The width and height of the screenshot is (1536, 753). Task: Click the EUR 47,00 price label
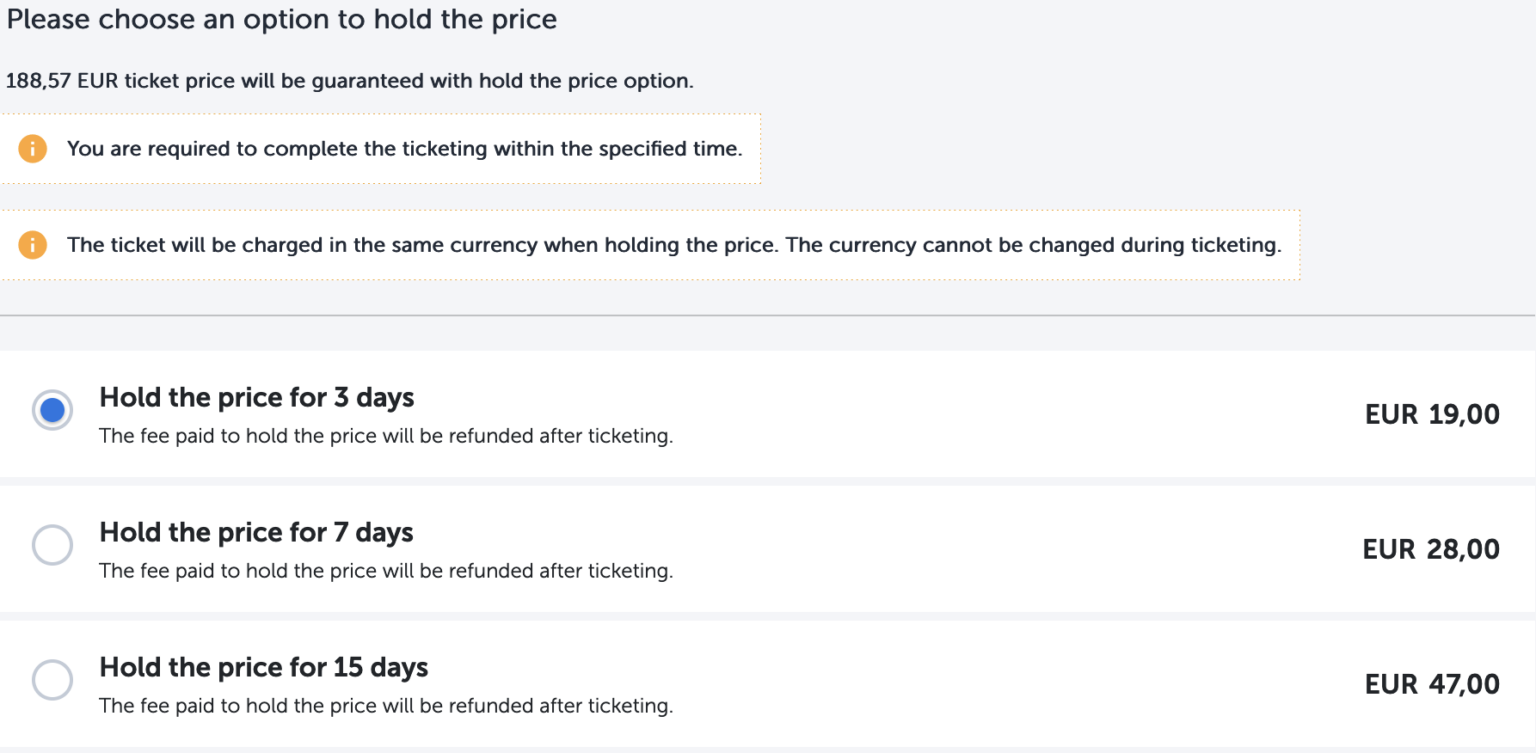(1432, 683)
